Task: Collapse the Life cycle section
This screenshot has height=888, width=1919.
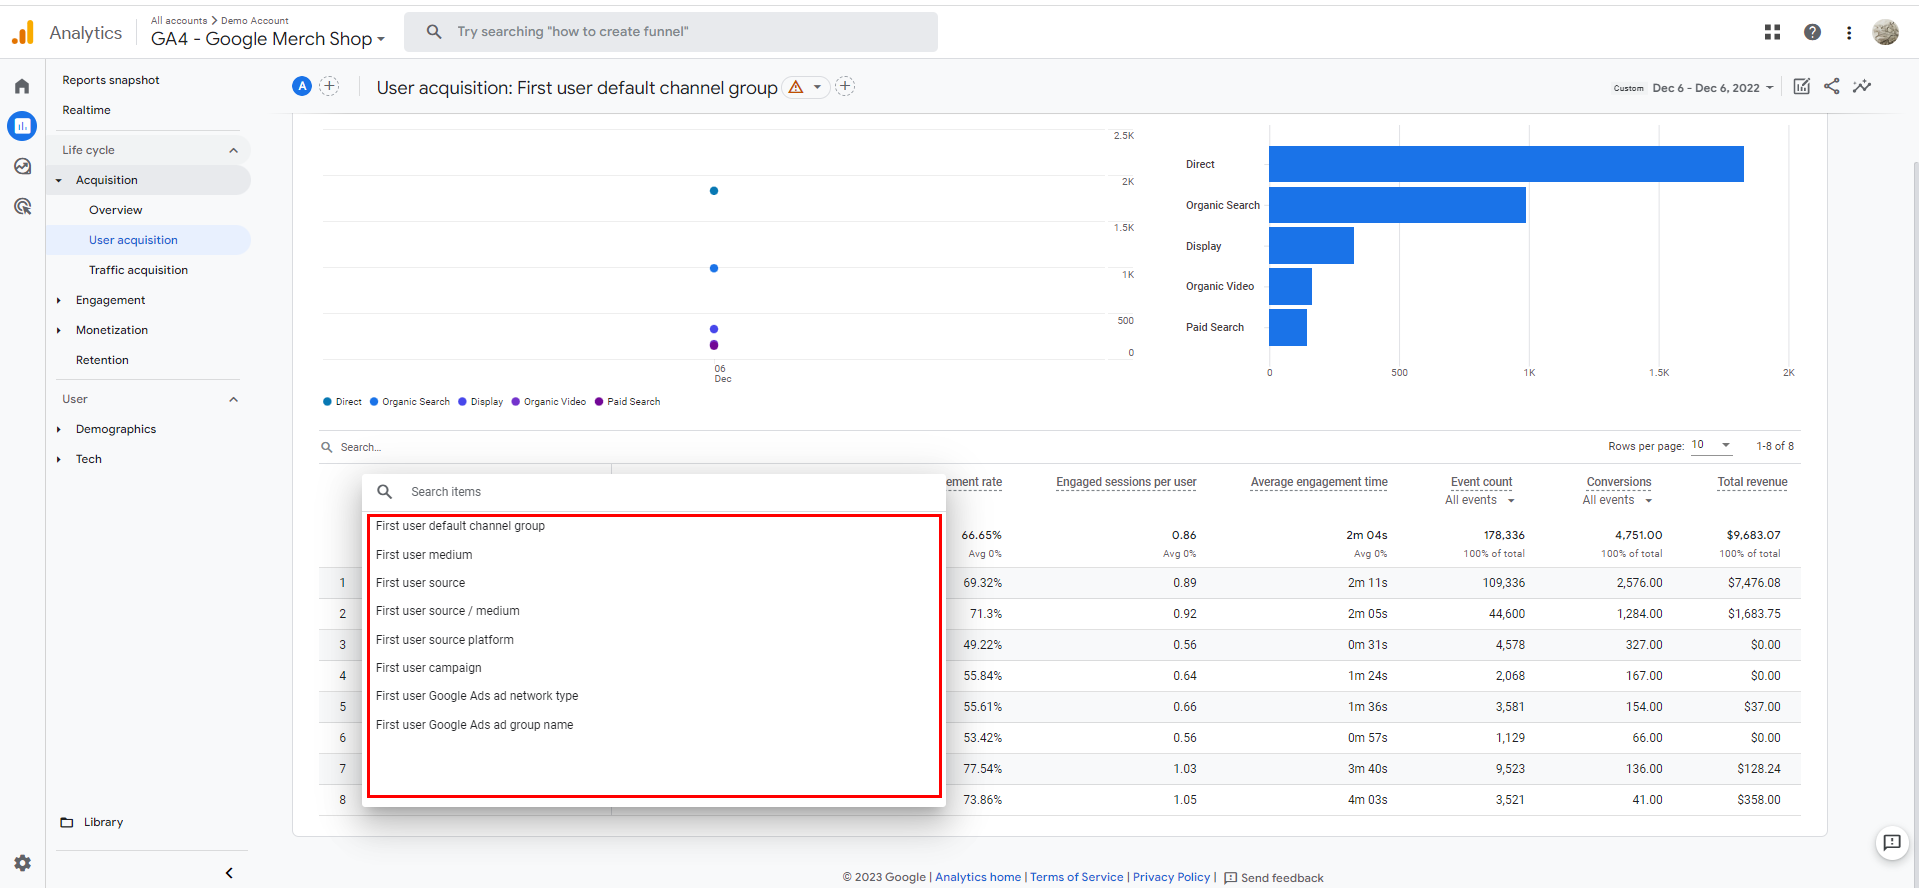Action: tap(233, 150)
